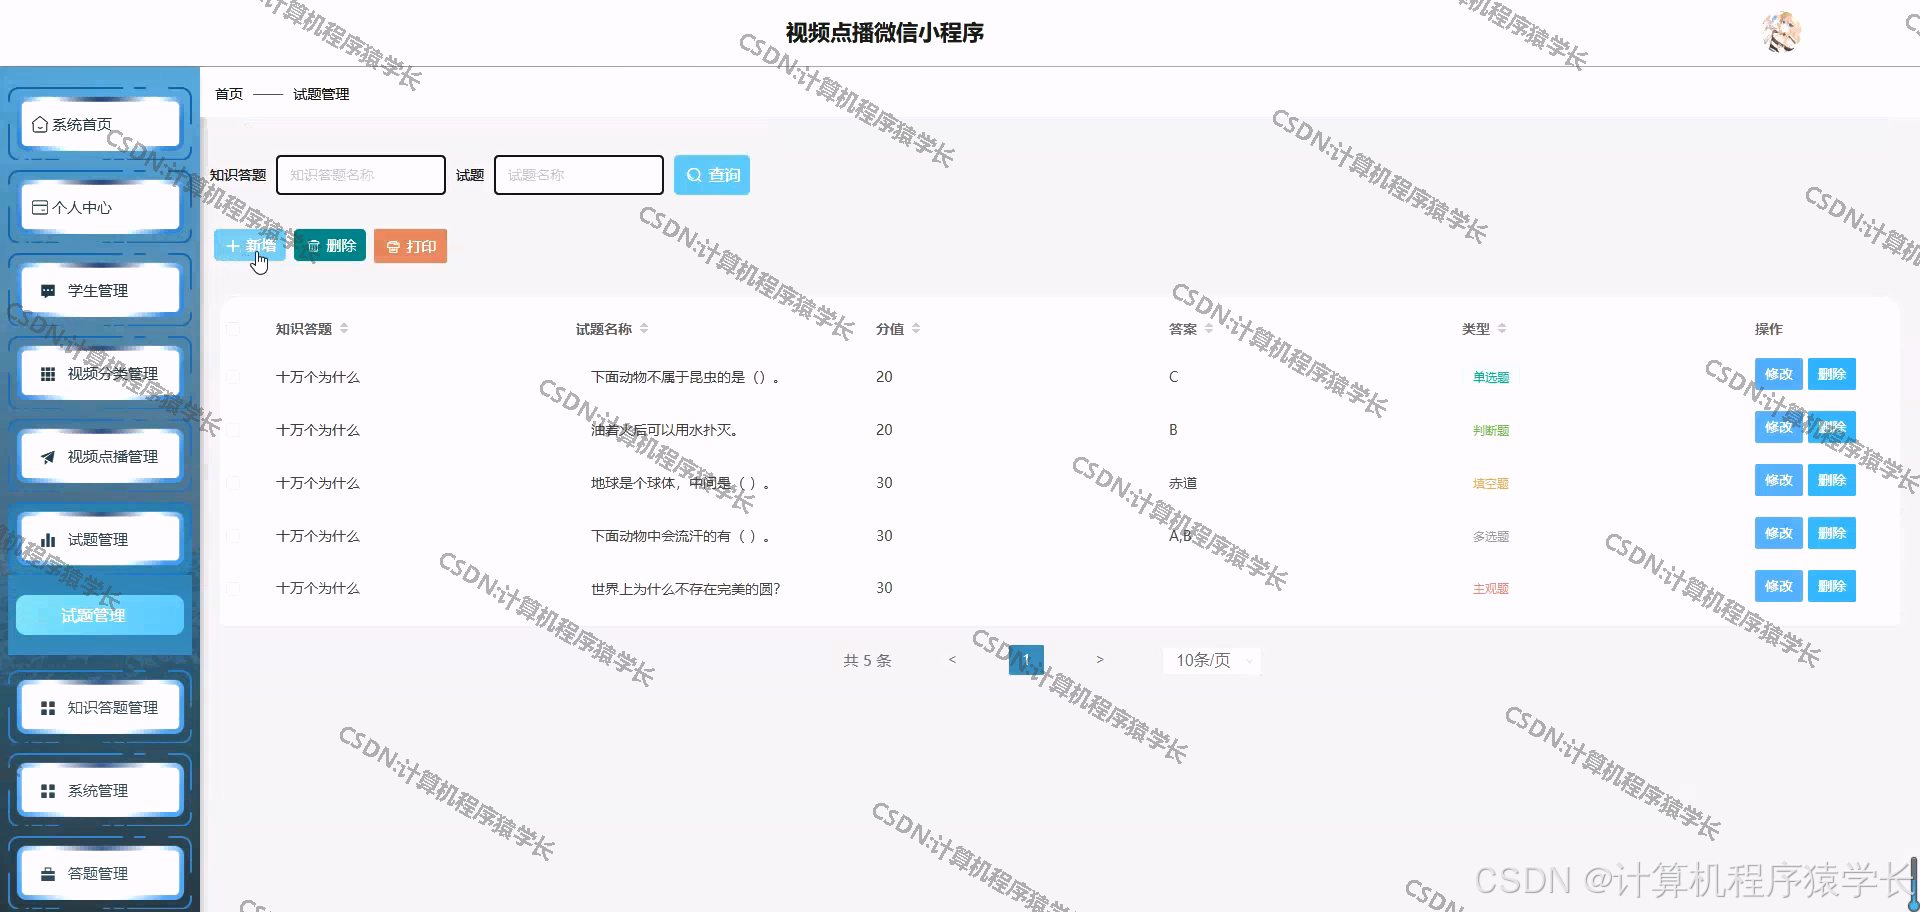Screen dimensions: 1920x912
Task: Click 修改 for the 多选题 row
Action: (1779, 533)
